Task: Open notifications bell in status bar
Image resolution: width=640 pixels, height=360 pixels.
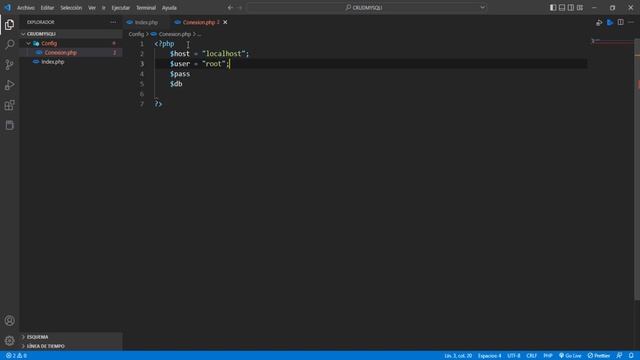Action: click(x=631, y=356)
